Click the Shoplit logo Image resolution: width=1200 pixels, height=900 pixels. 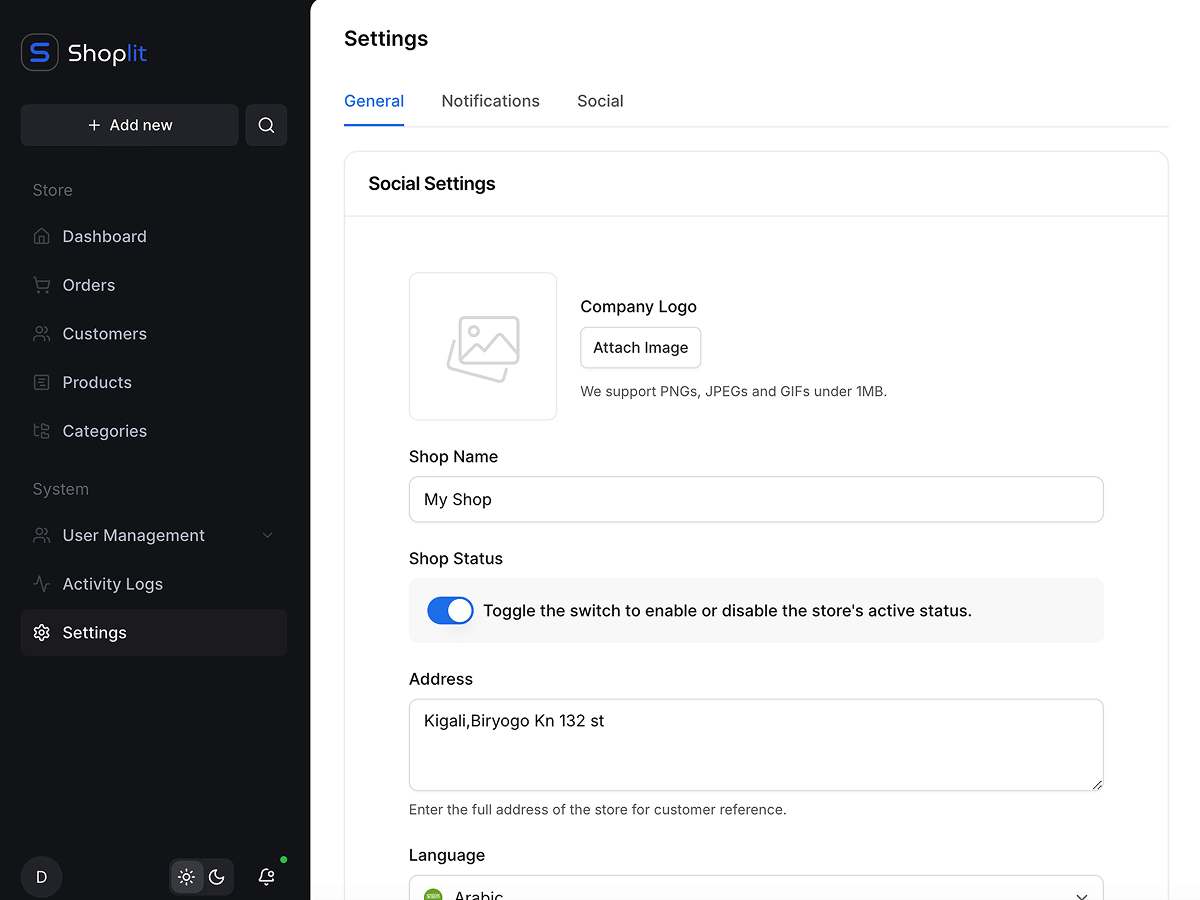point(83,53)
